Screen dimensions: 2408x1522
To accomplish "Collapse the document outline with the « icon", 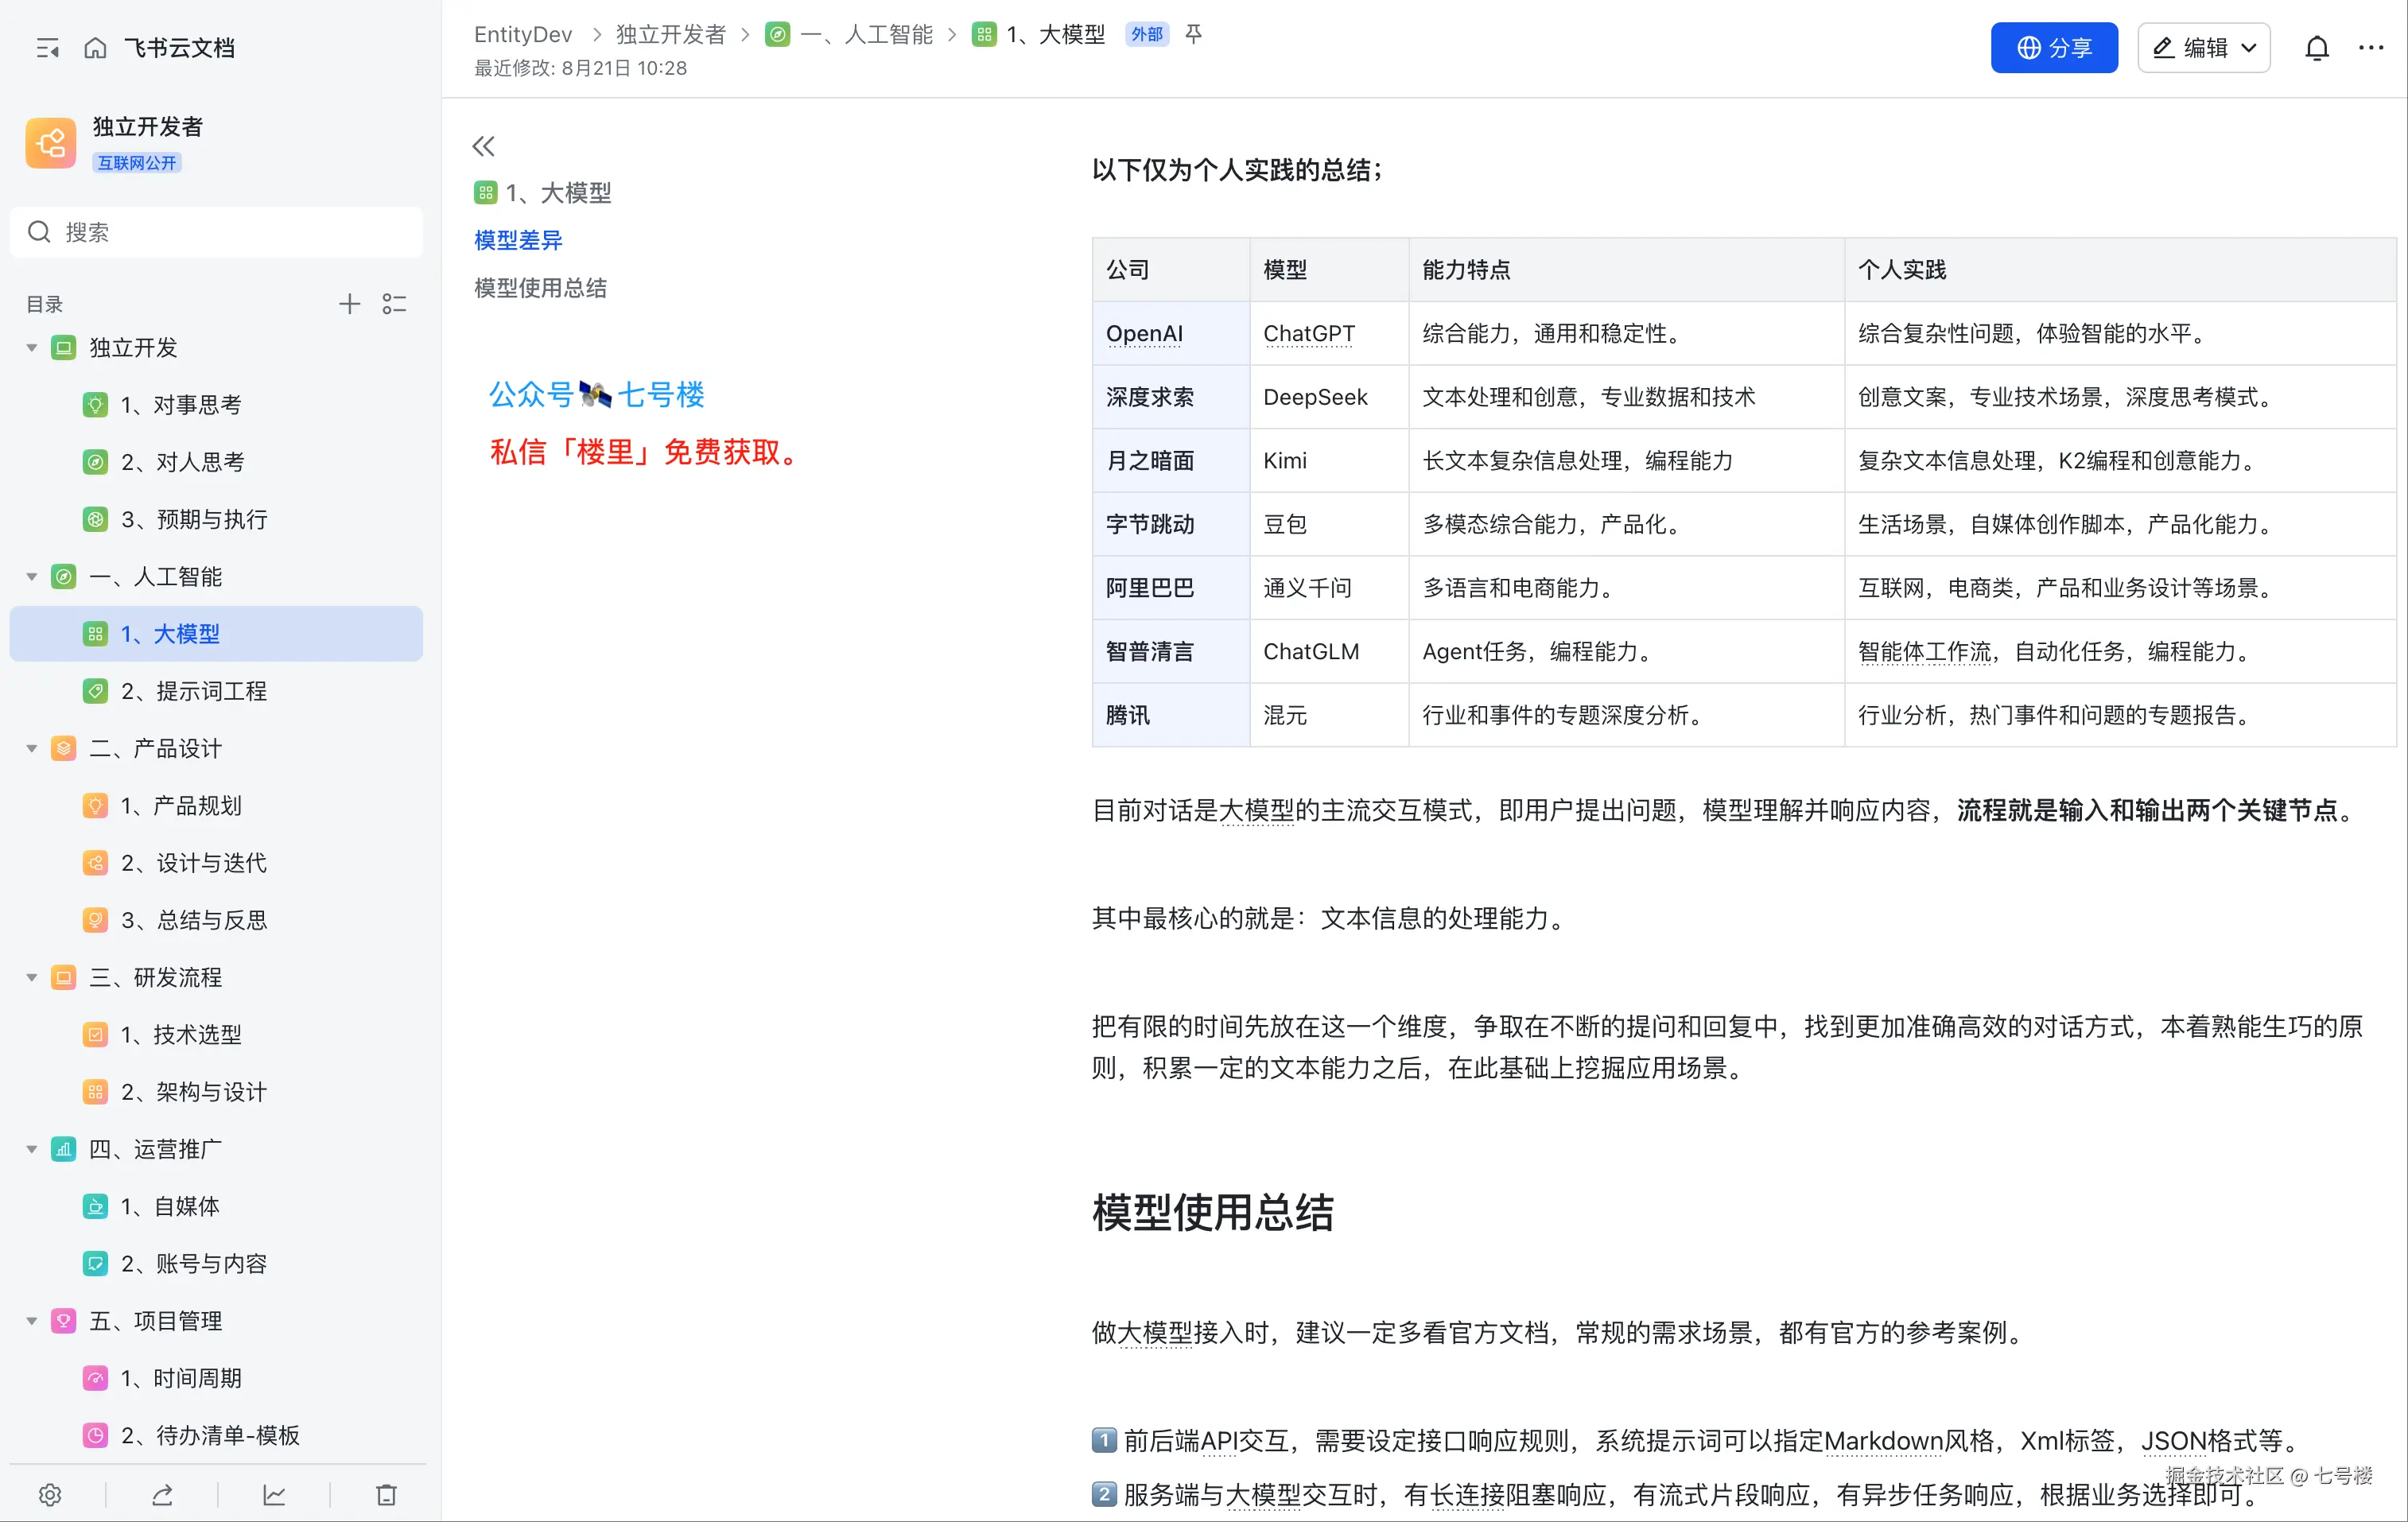I will pos(484,146).
